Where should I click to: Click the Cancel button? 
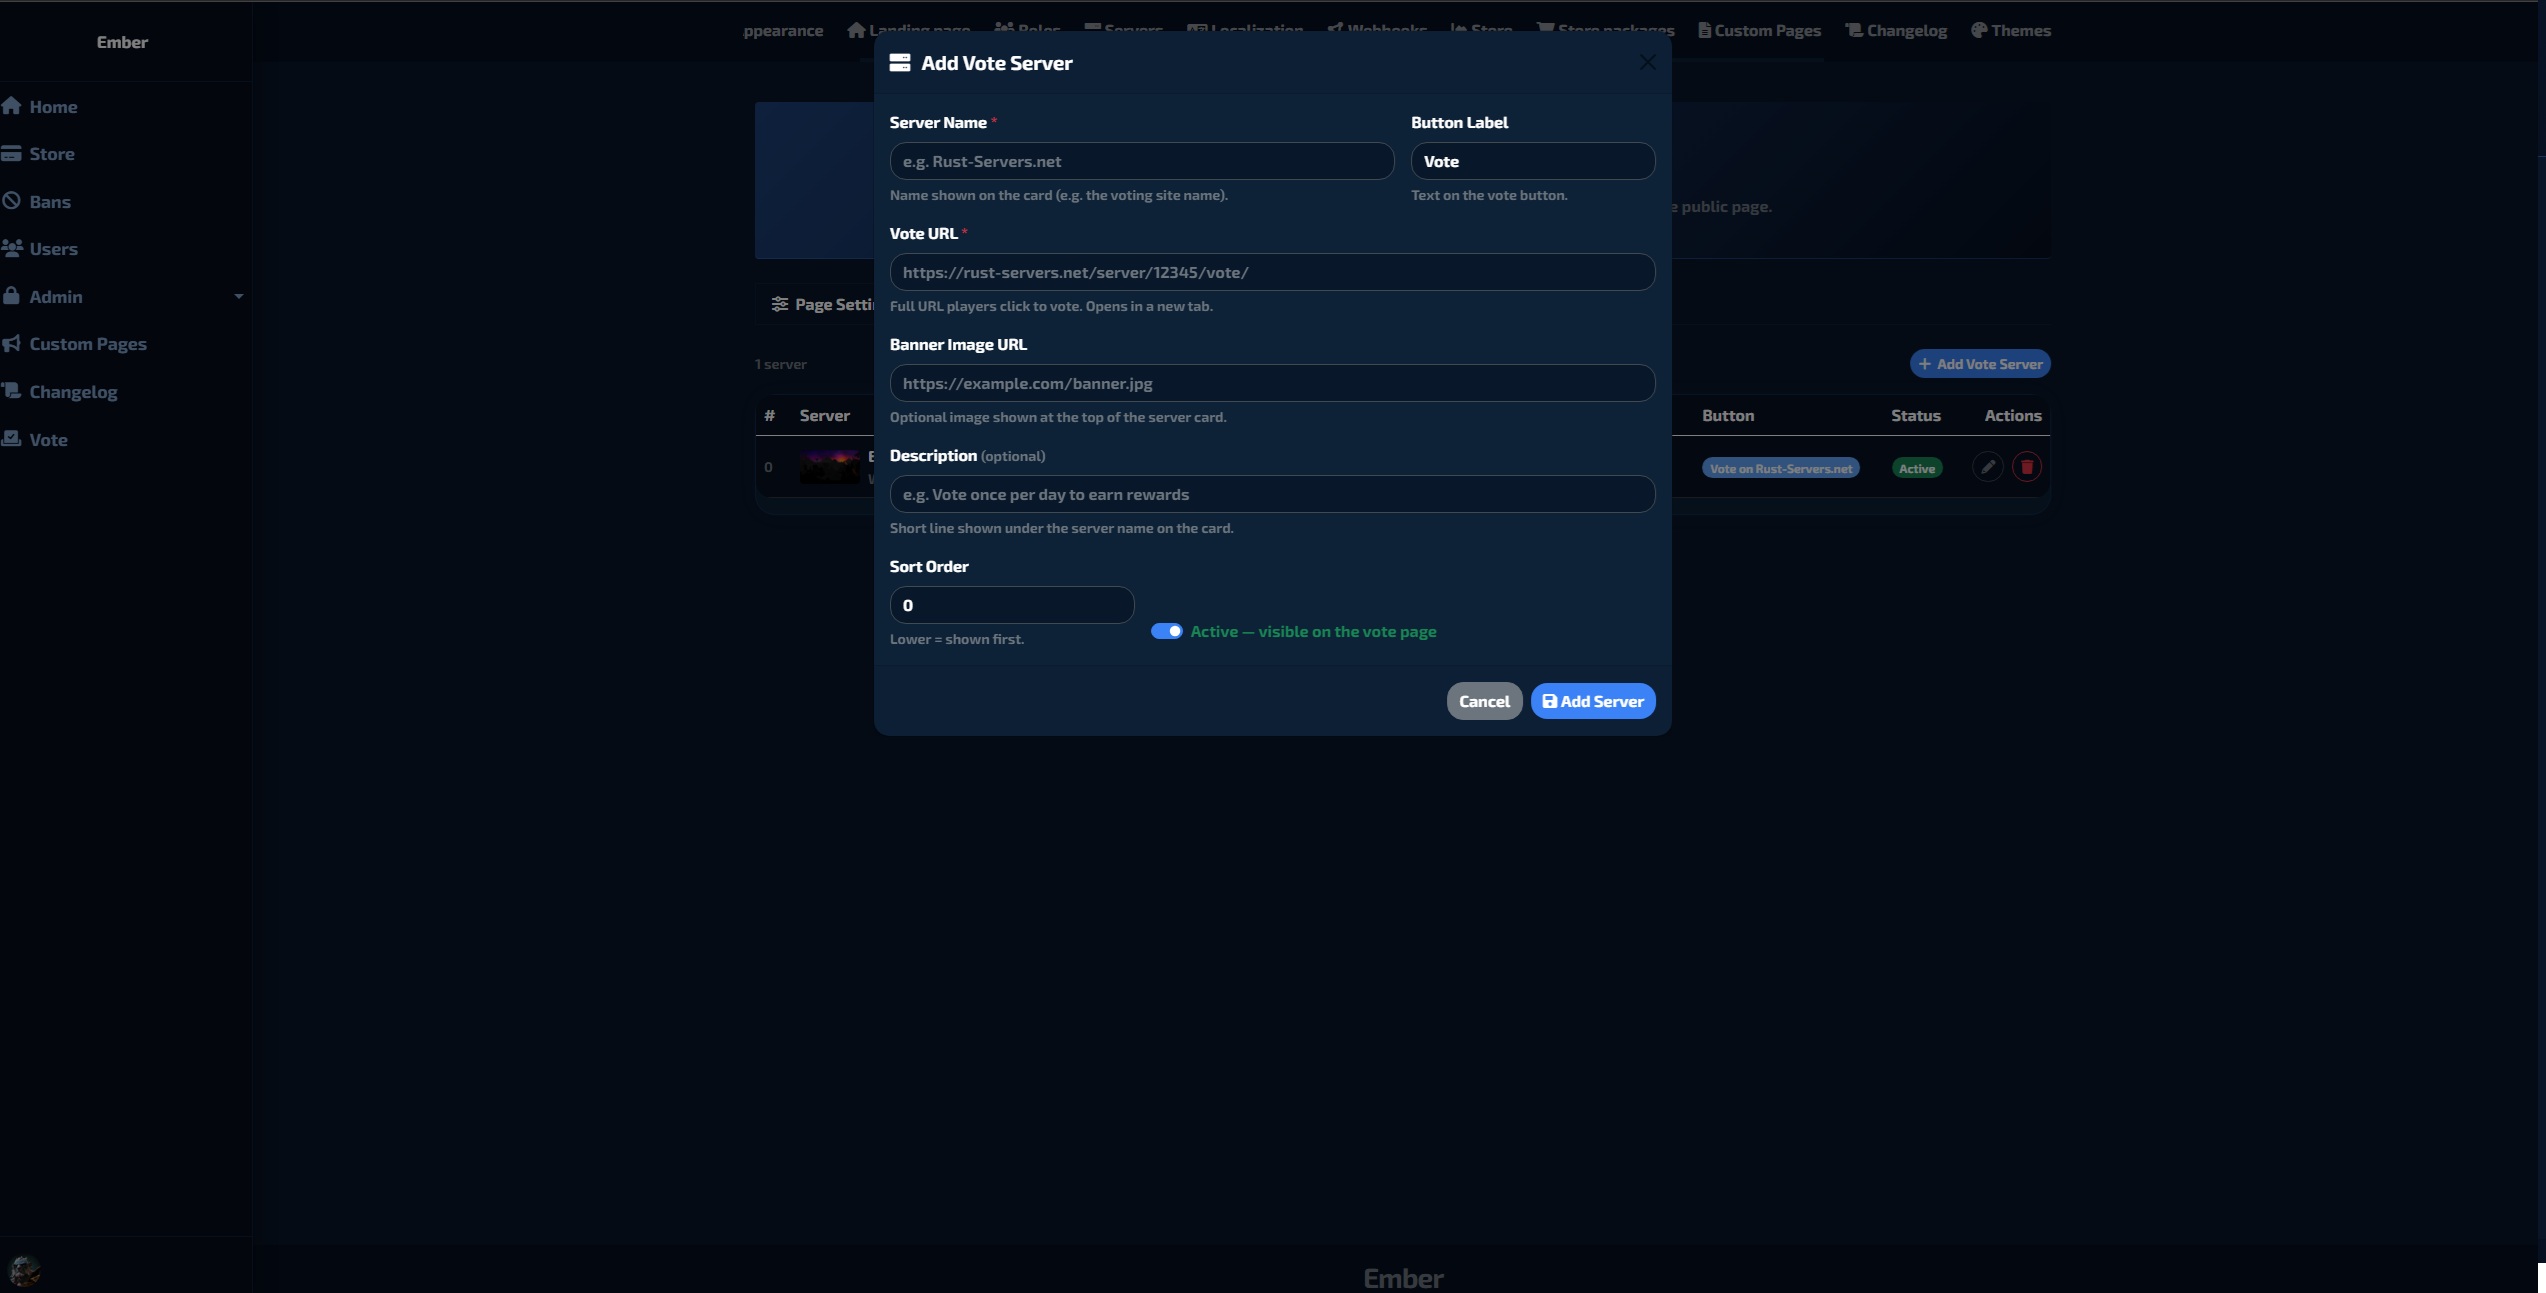[1483, 701]
